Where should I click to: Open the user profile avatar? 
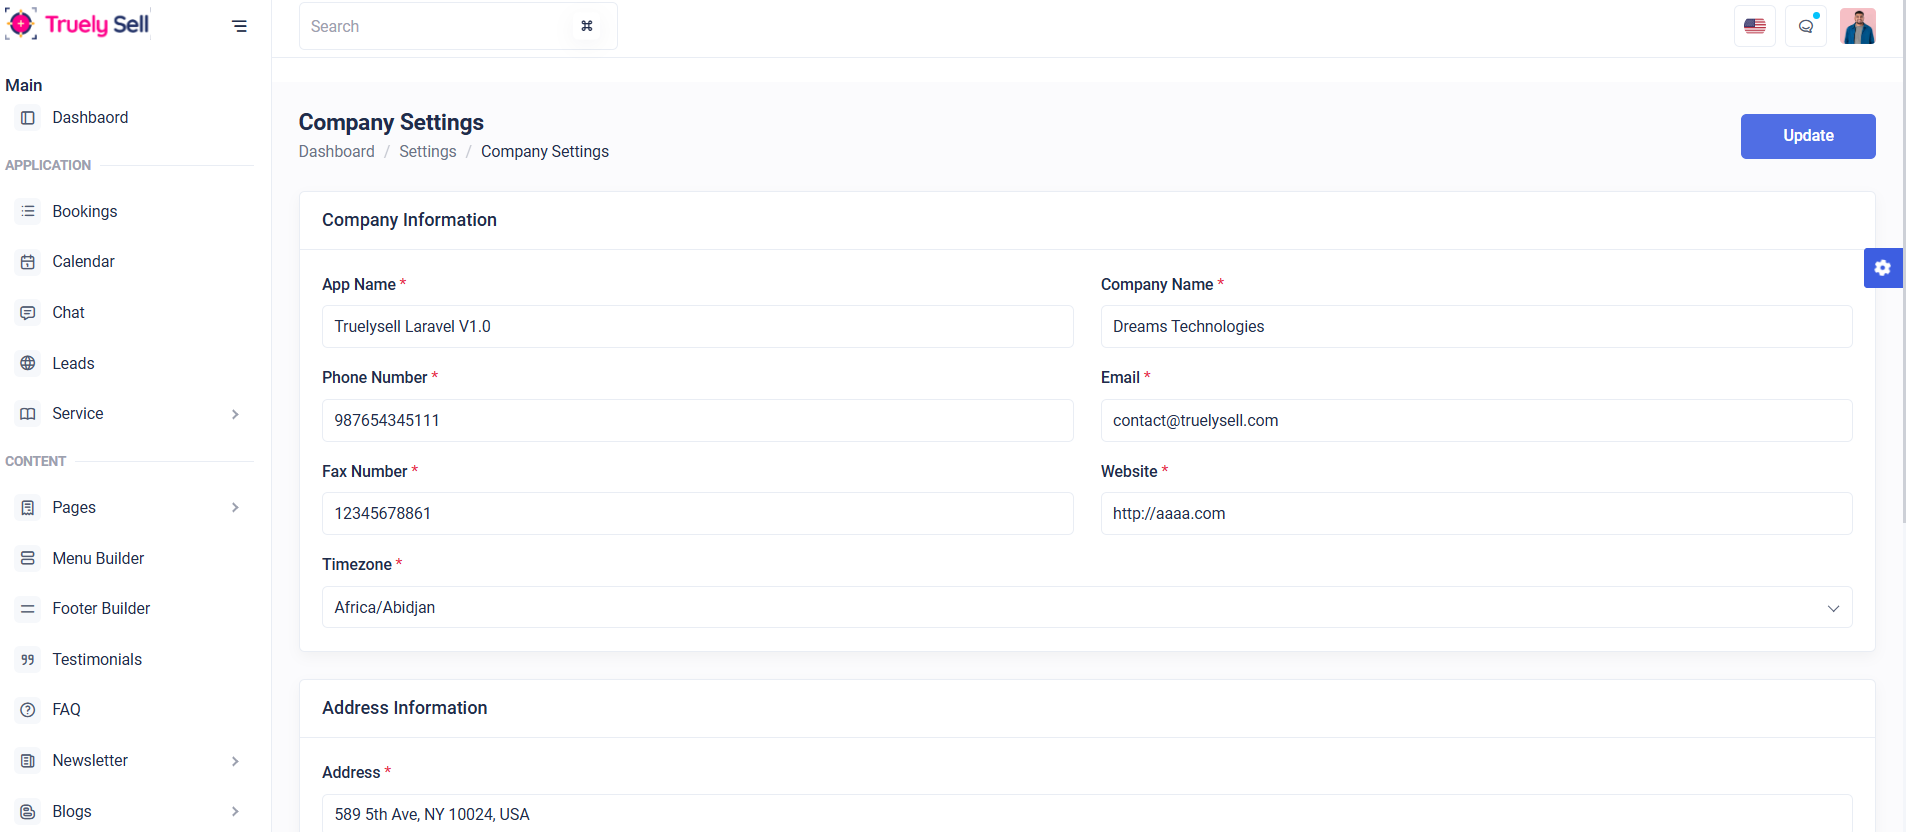[x=1857, y=26]
